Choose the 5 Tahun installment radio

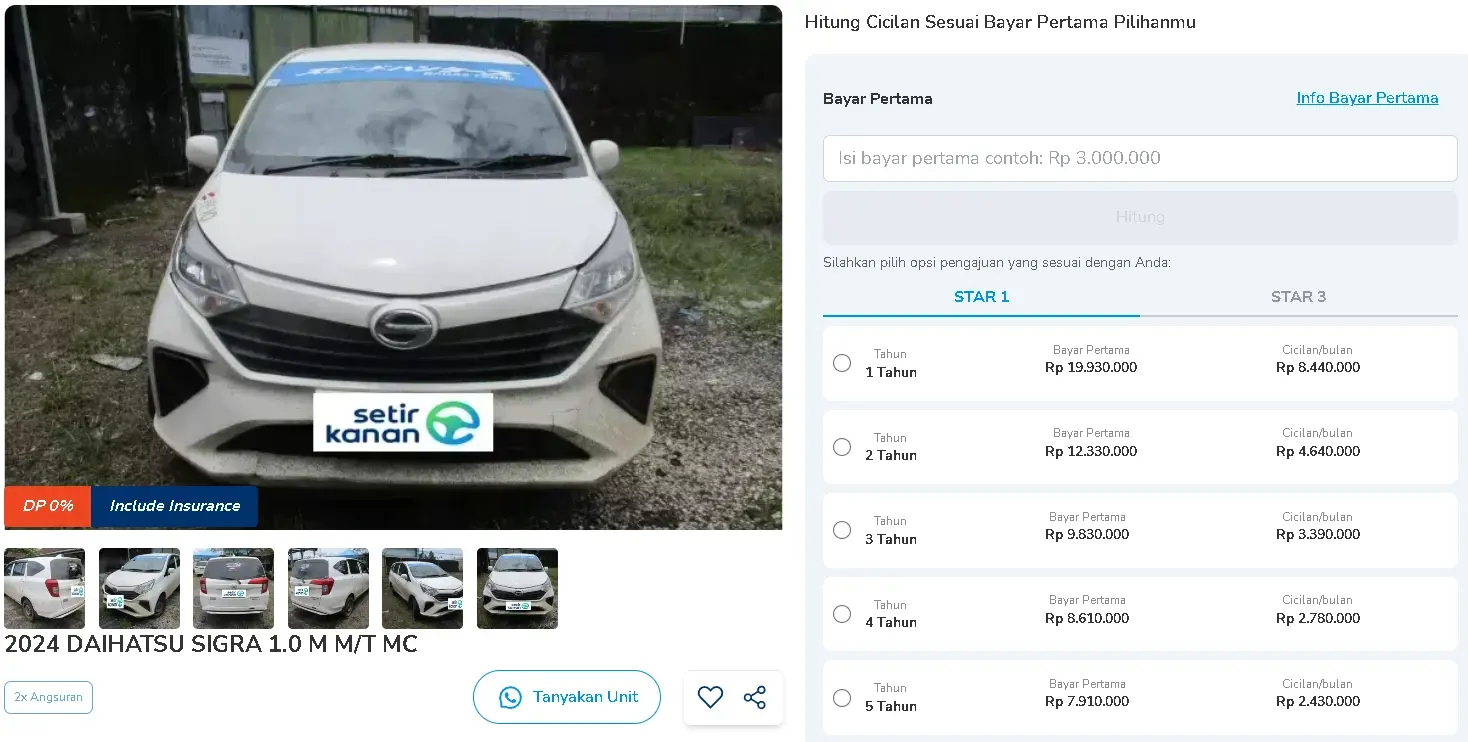tap(842, 698)
